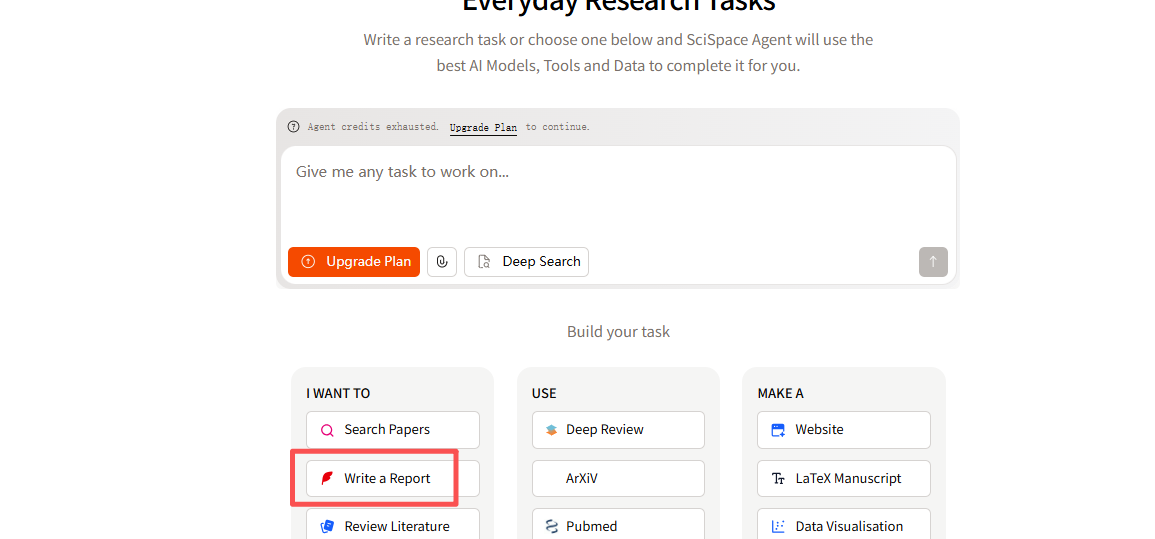Click the blue Review Literature icon
Viewport: 1155px width, 539px height.
pos(327,526)
